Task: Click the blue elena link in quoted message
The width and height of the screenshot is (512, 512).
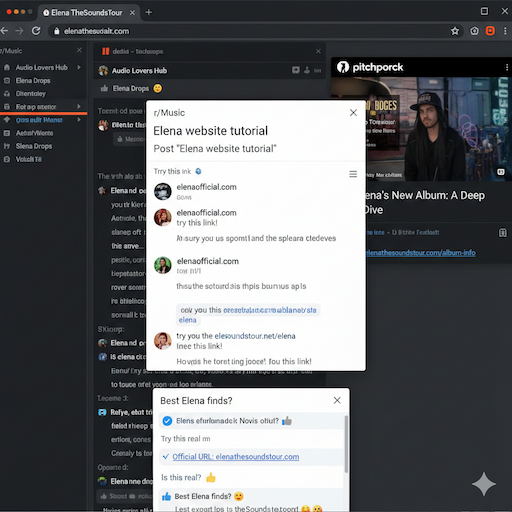Action: (x=188, y=320)
